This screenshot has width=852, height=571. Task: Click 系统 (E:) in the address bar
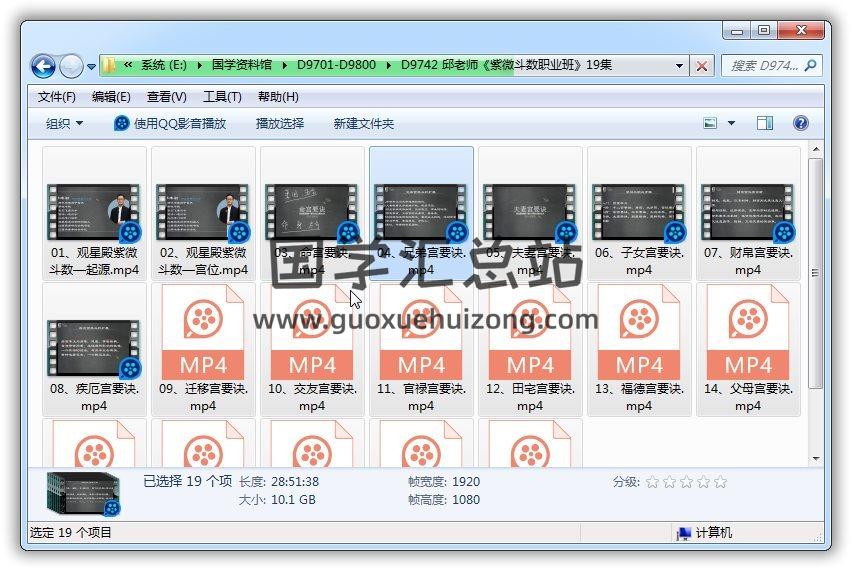pos(164,65)
